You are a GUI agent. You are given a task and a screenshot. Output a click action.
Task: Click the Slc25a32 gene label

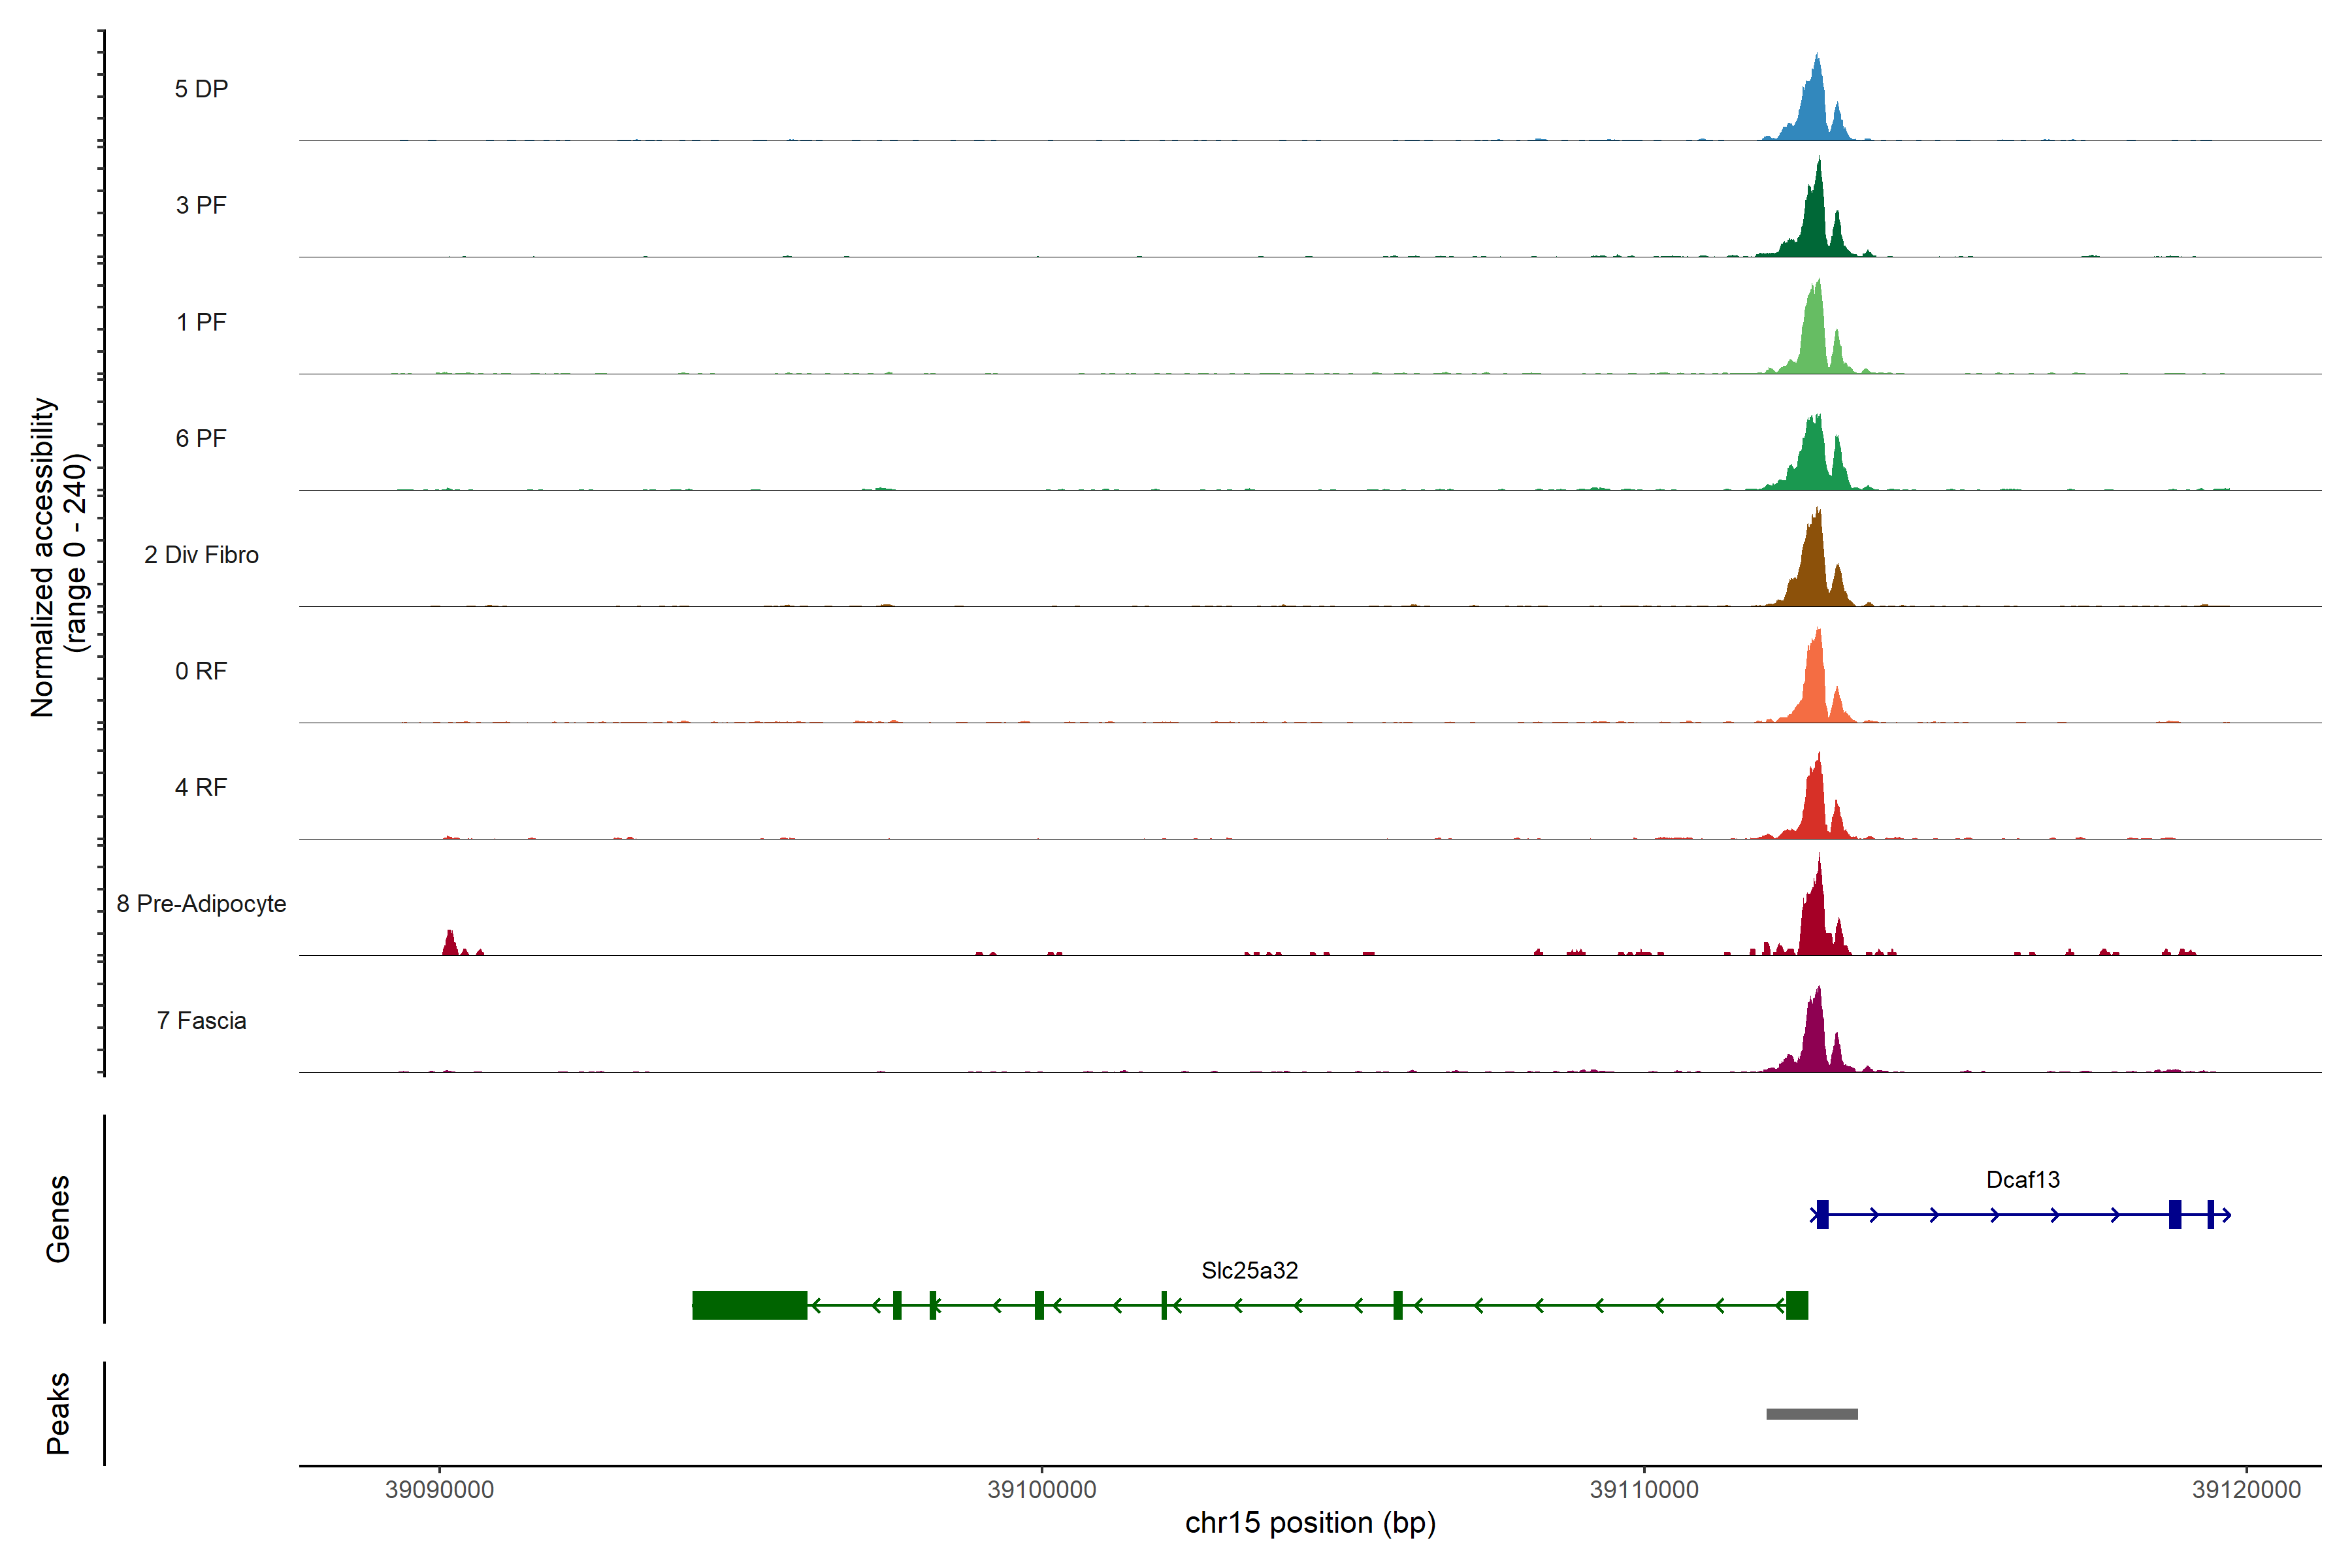point(1249,1271)
